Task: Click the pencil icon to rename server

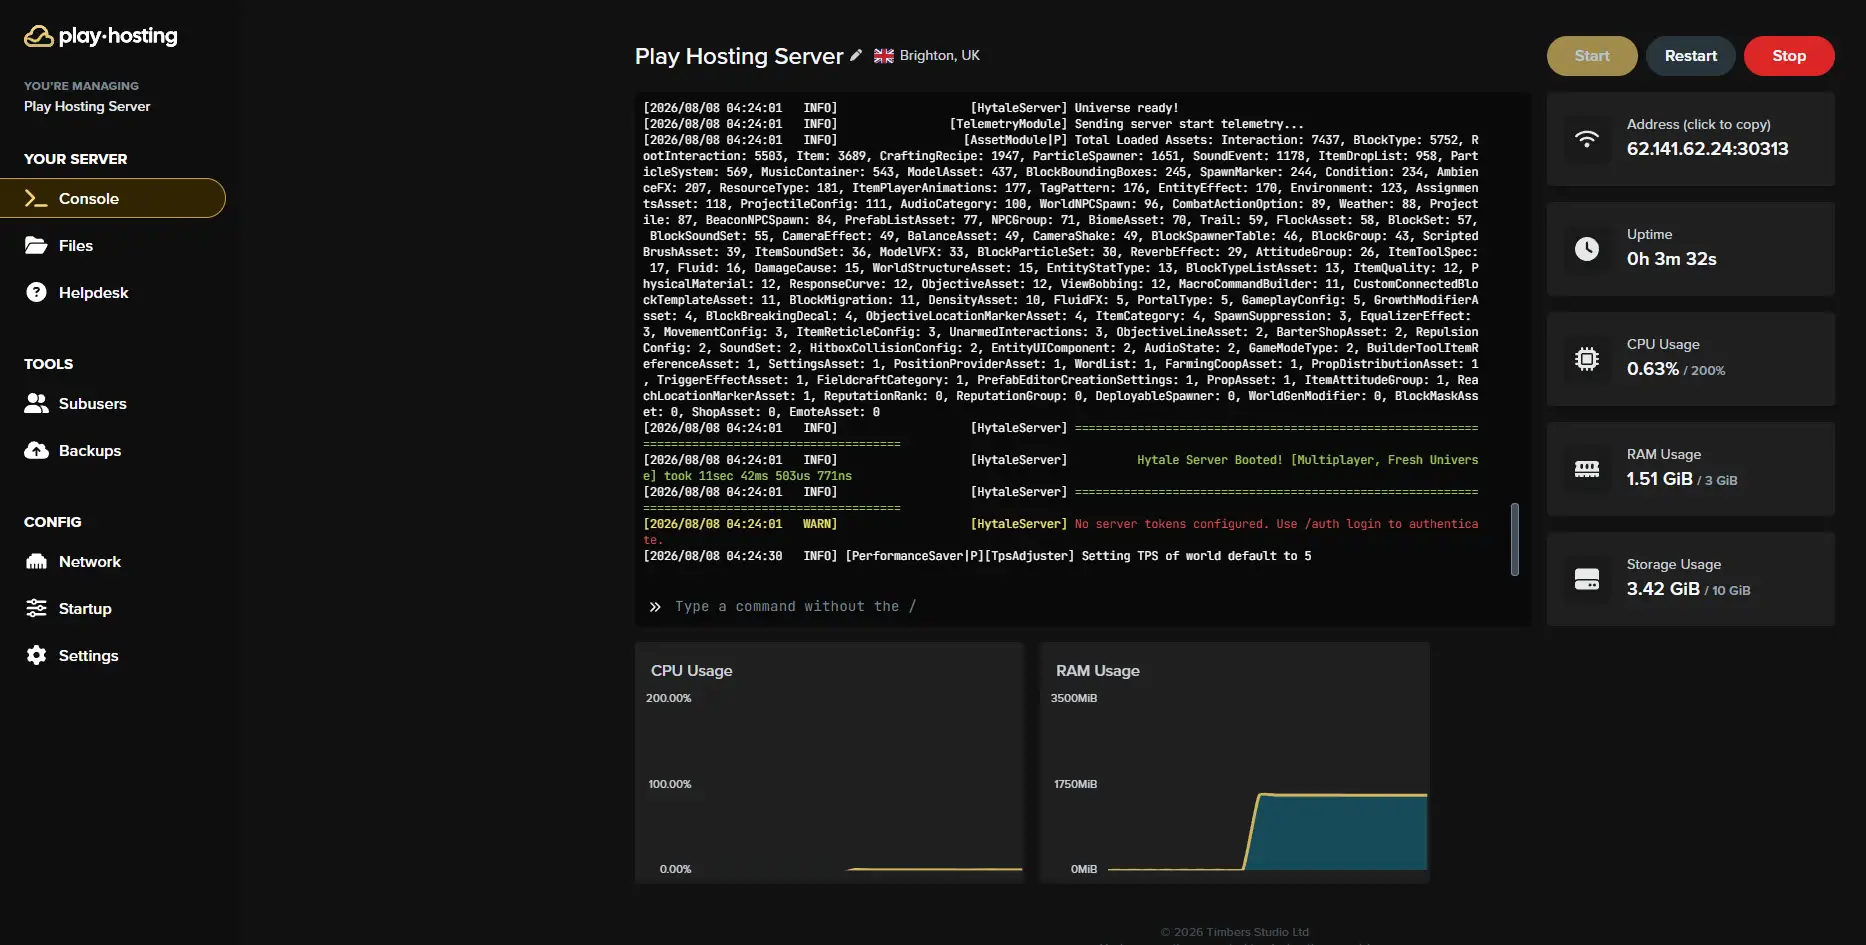Action: [856, 56]
